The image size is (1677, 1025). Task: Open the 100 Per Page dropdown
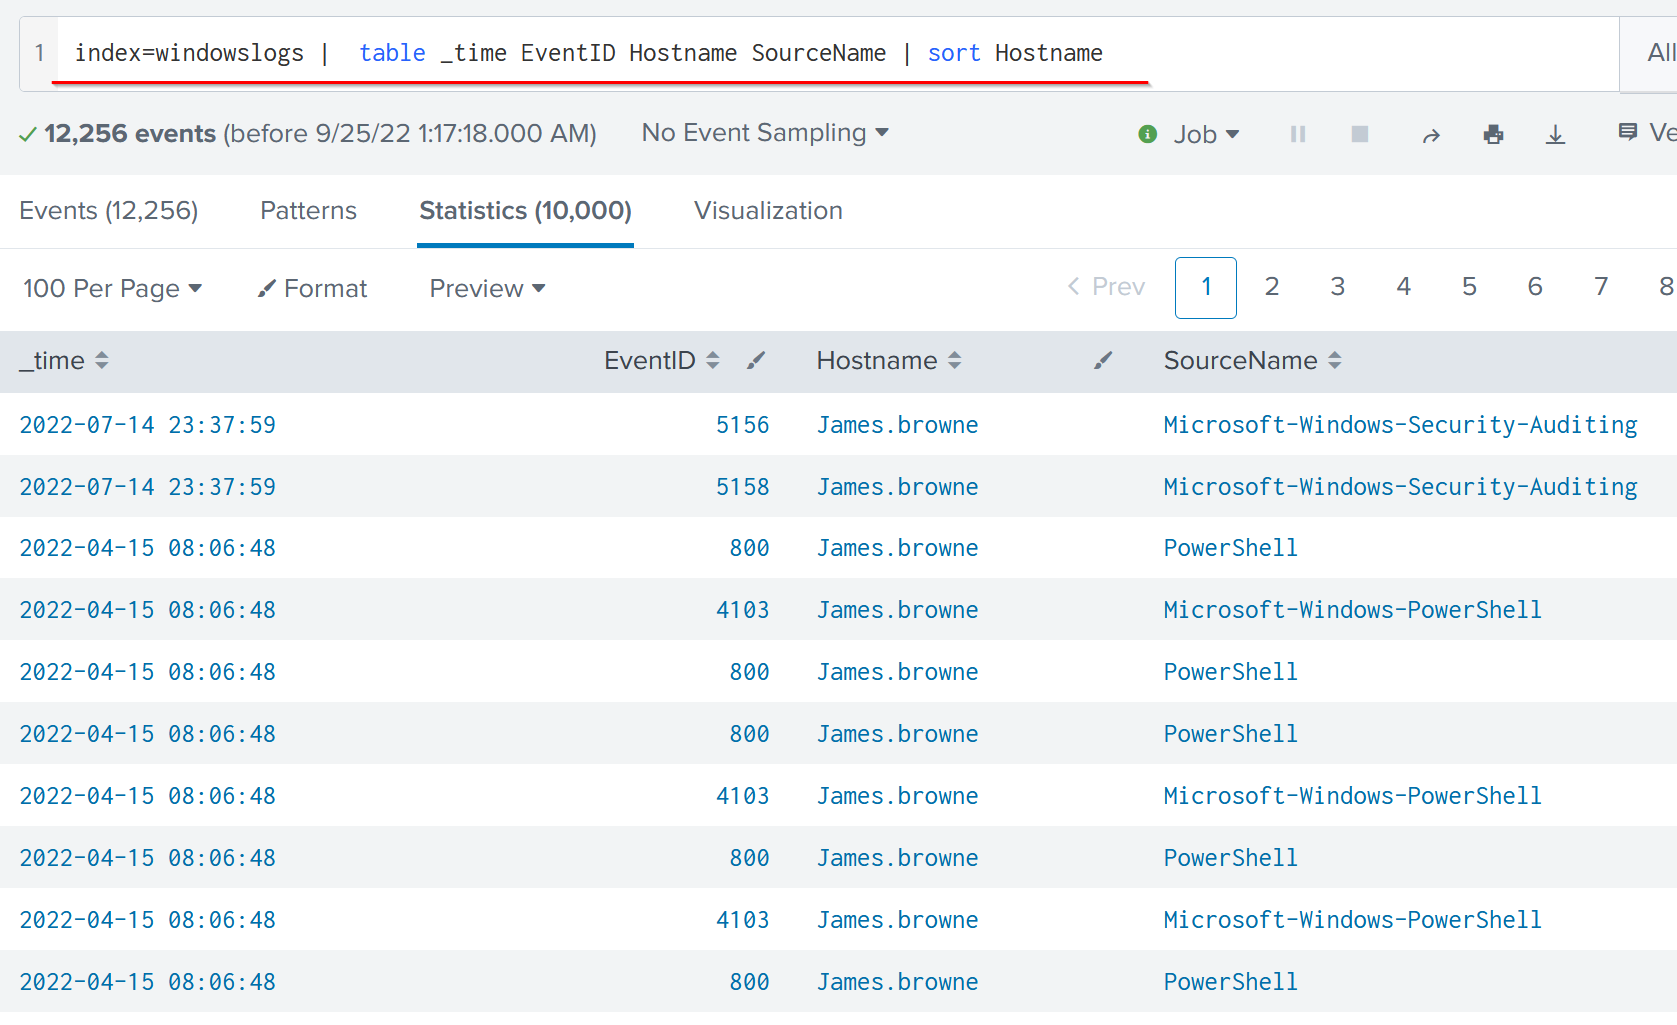click(x=112, y=288)
